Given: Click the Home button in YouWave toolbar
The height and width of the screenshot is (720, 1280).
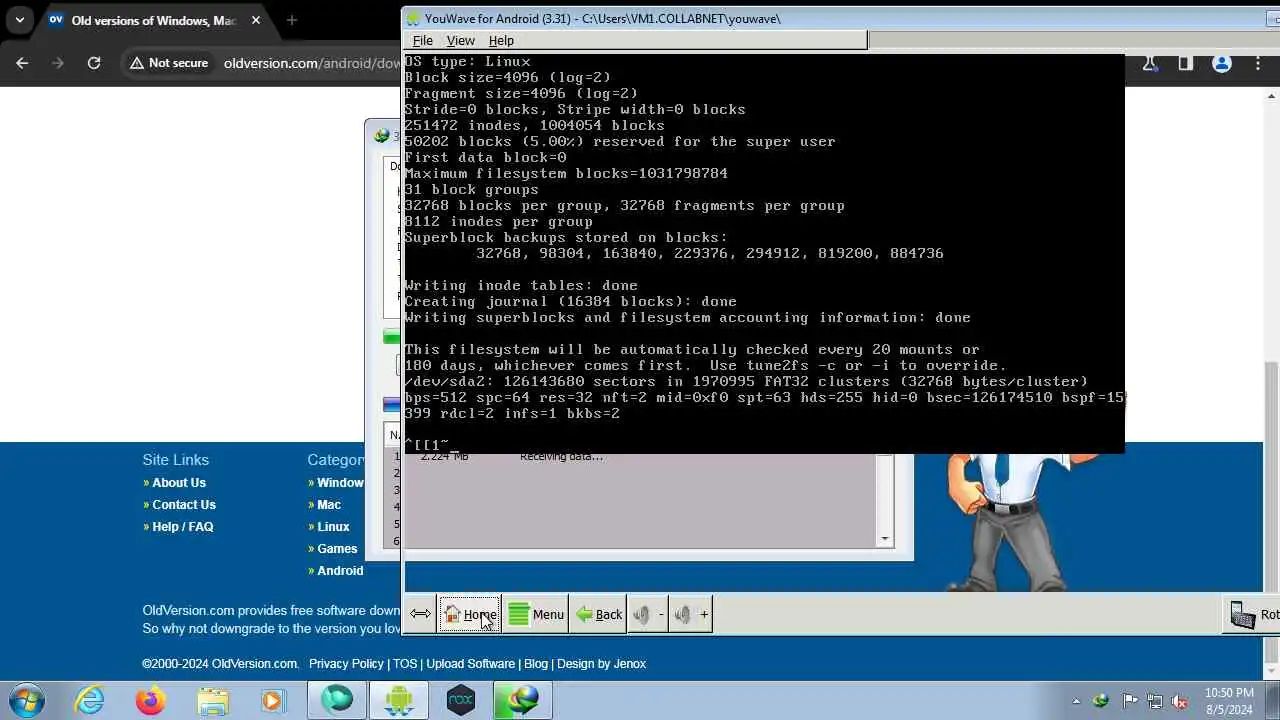Looking at the screenshot, I should coord(469,614).
